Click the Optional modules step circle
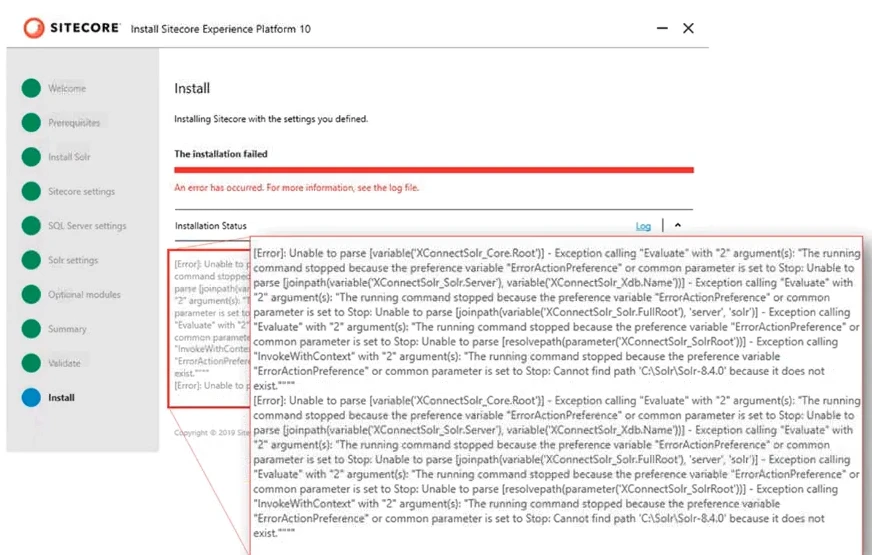Viewport: 872px width, 555px height. point(31,294)
